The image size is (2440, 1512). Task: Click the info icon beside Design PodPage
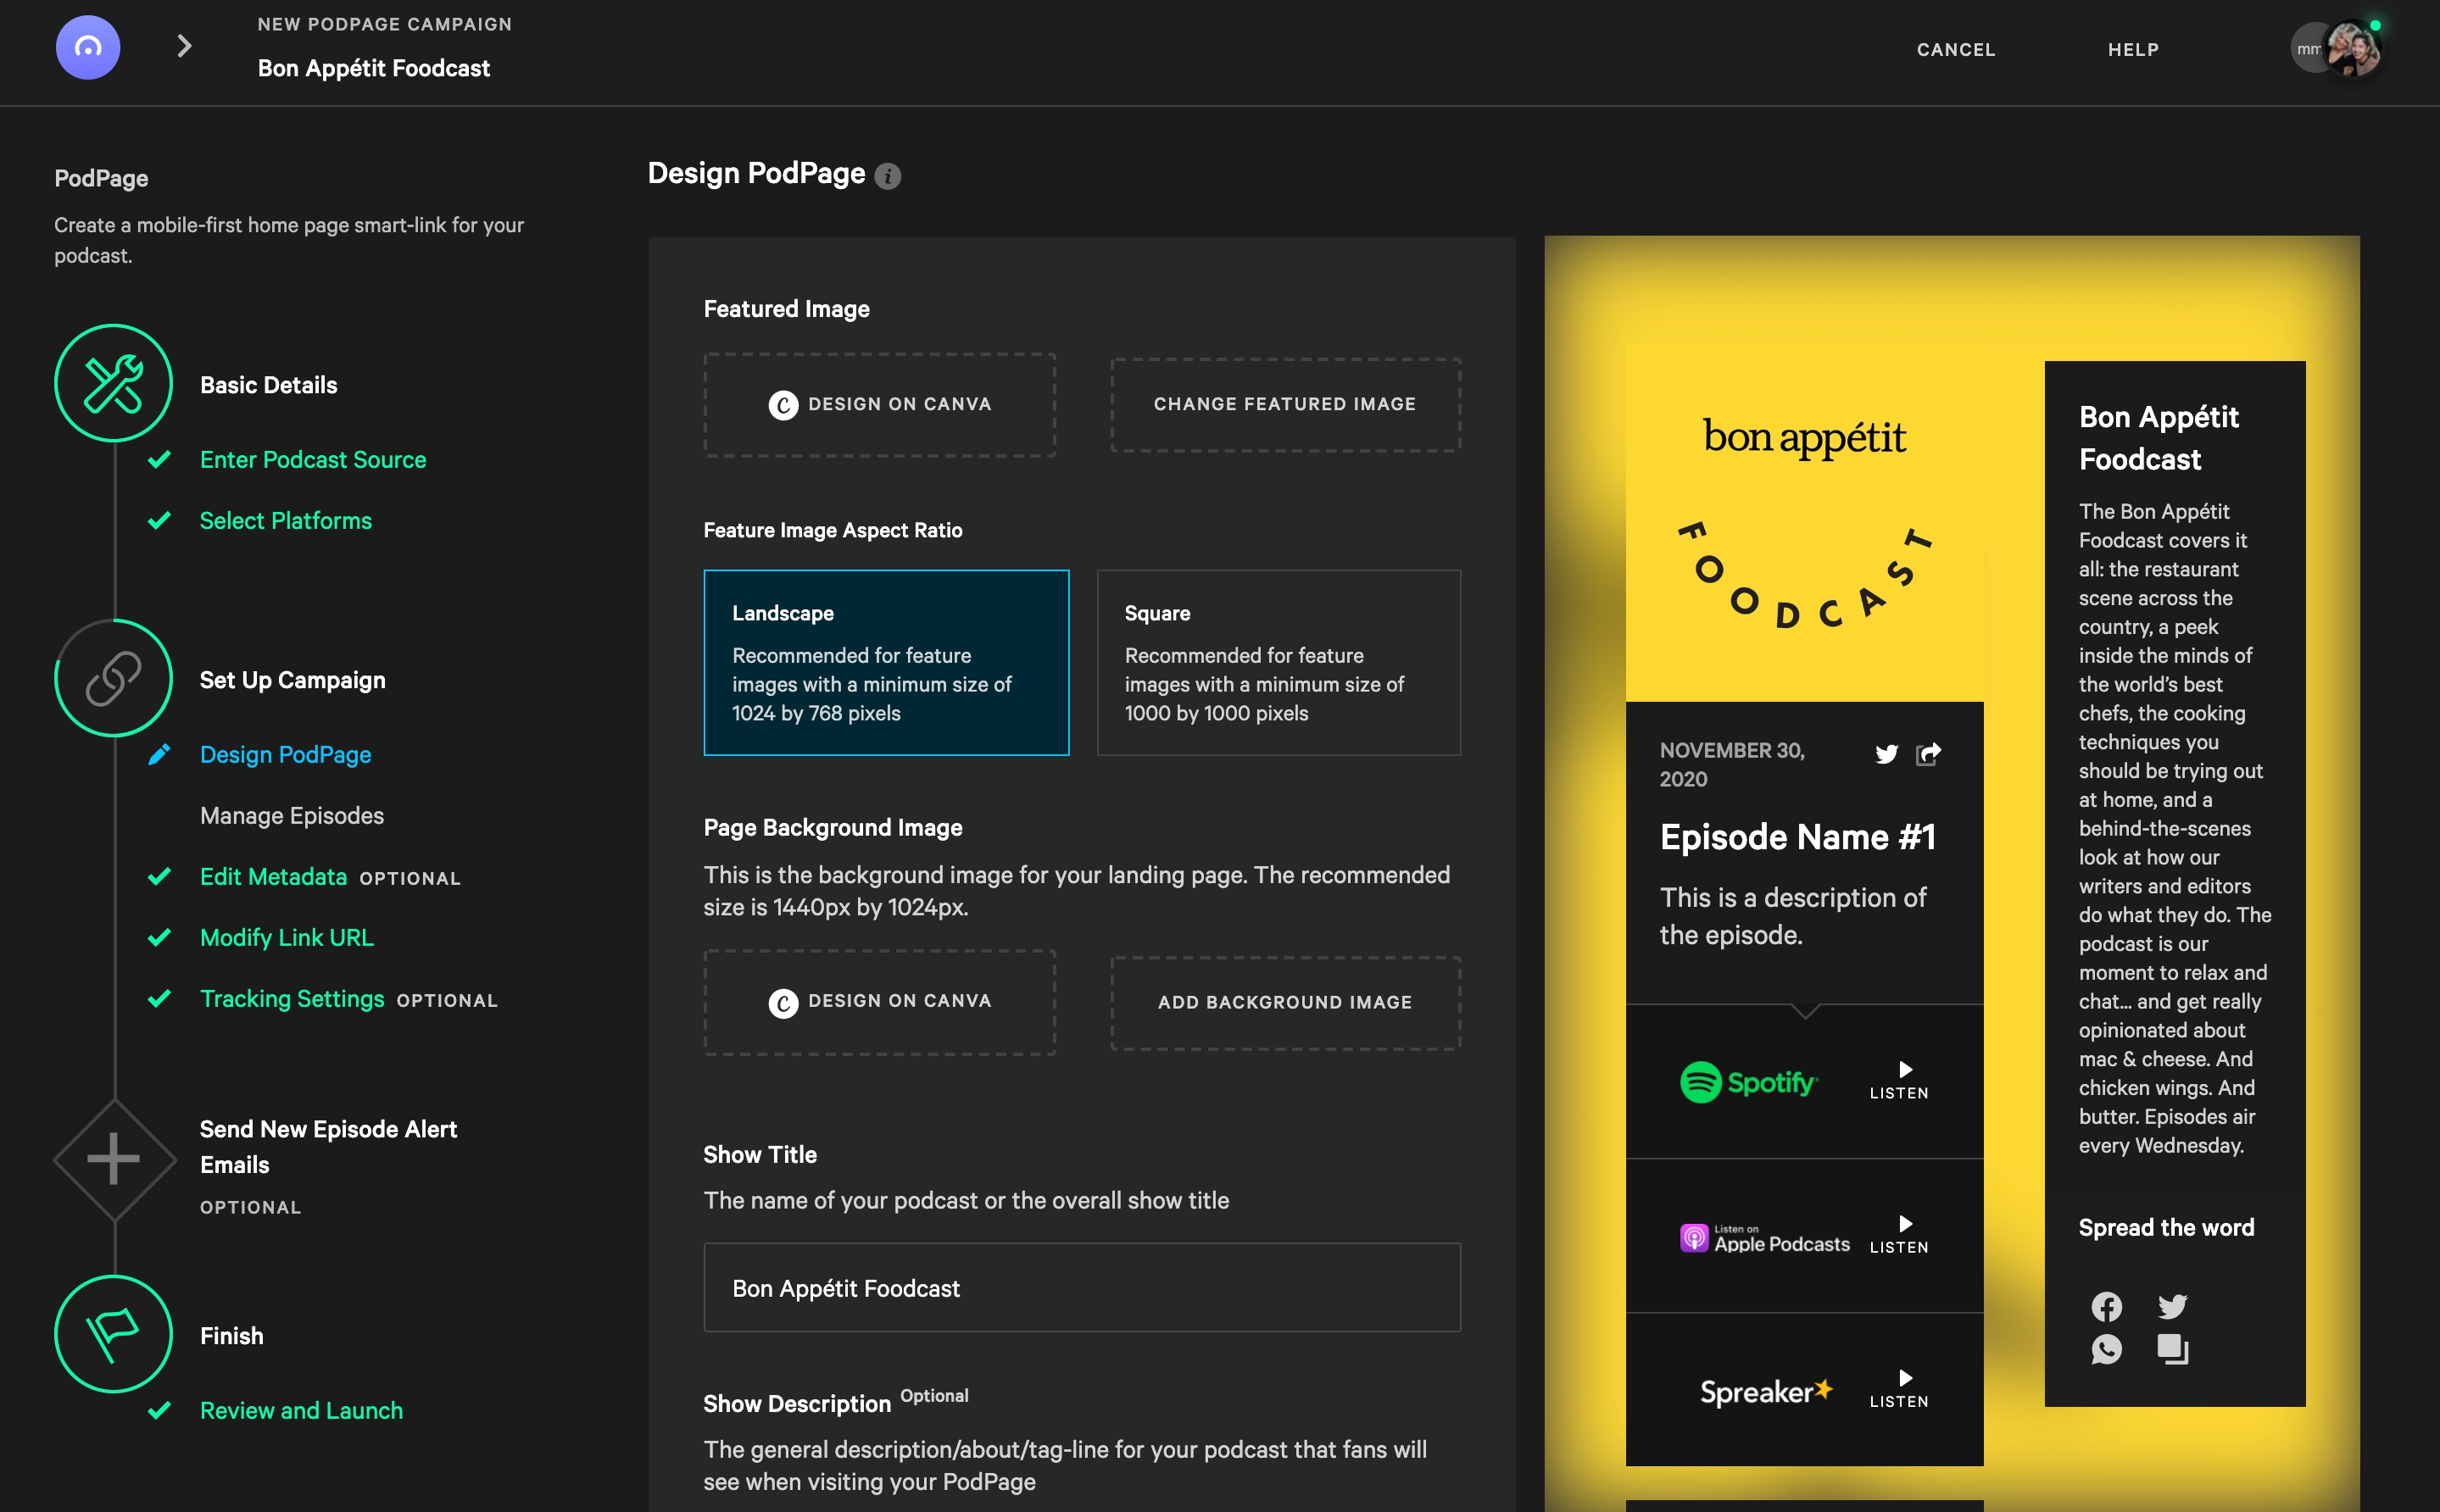(x=887, y=176)
